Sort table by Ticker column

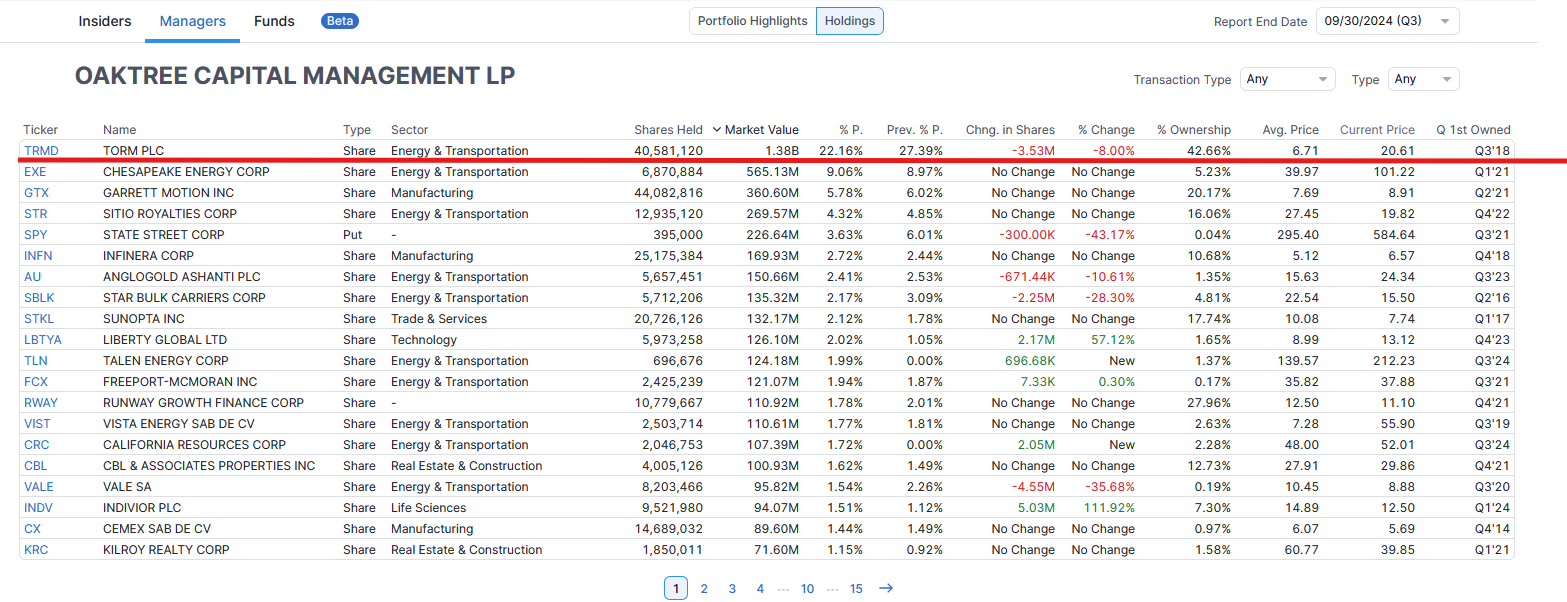pos(41,130)
